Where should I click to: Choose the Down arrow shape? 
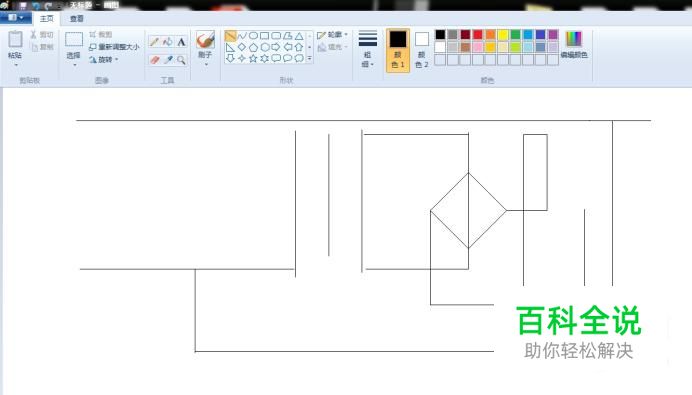pyautogui.click(x=230, y=58)
